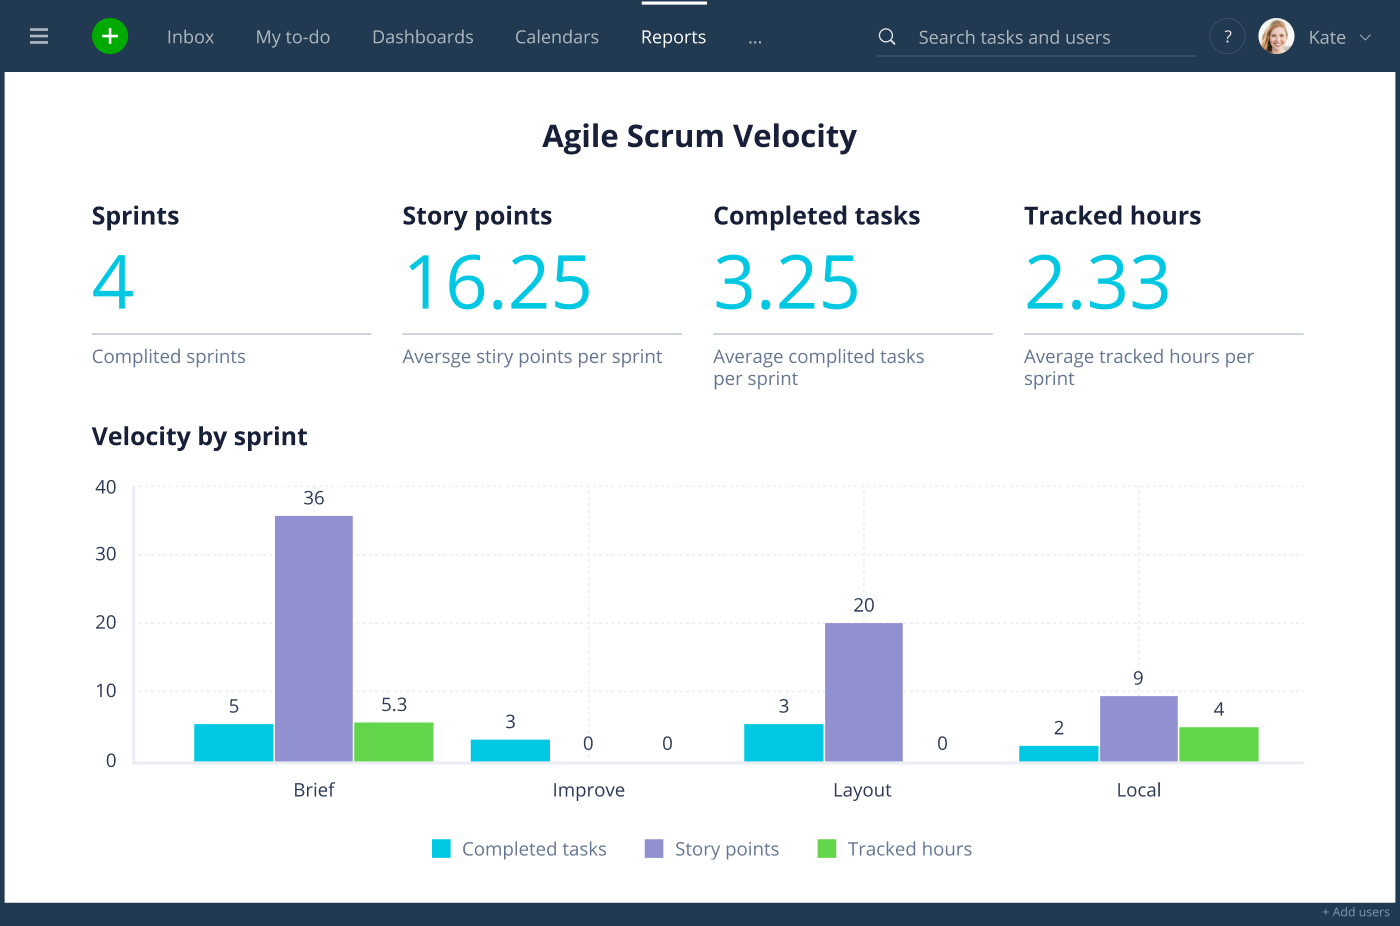
Task: Go to the Inbox tab
Action: pos(190,37)
